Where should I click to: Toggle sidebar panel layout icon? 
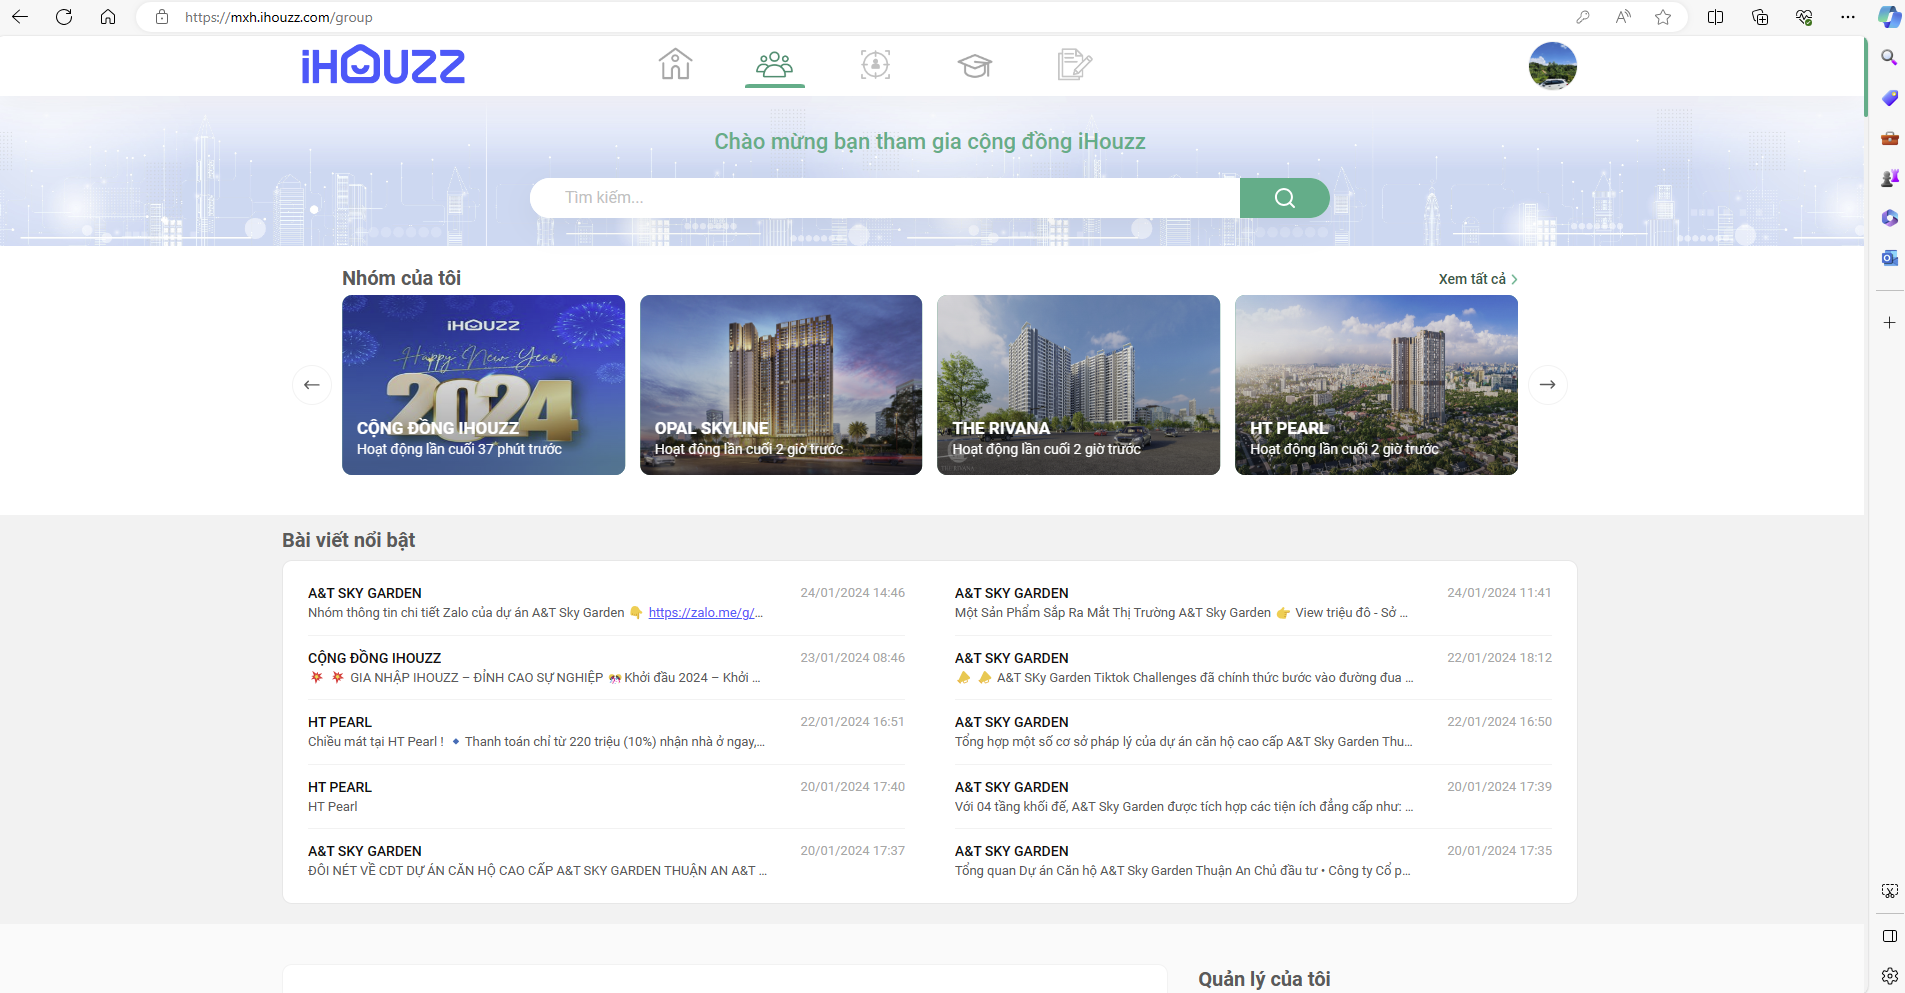tap(1889, 936)
